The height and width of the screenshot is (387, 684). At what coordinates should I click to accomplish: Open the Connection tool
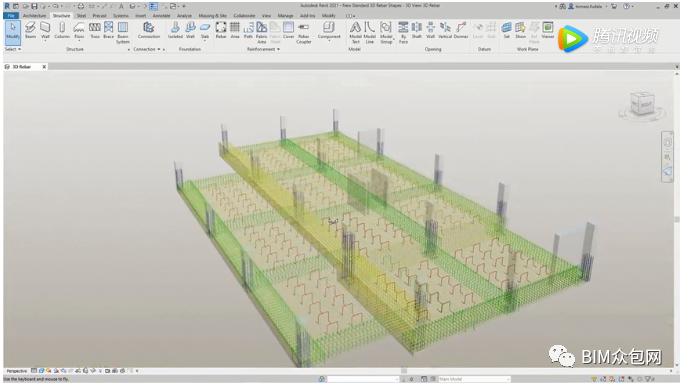[149, 31]
